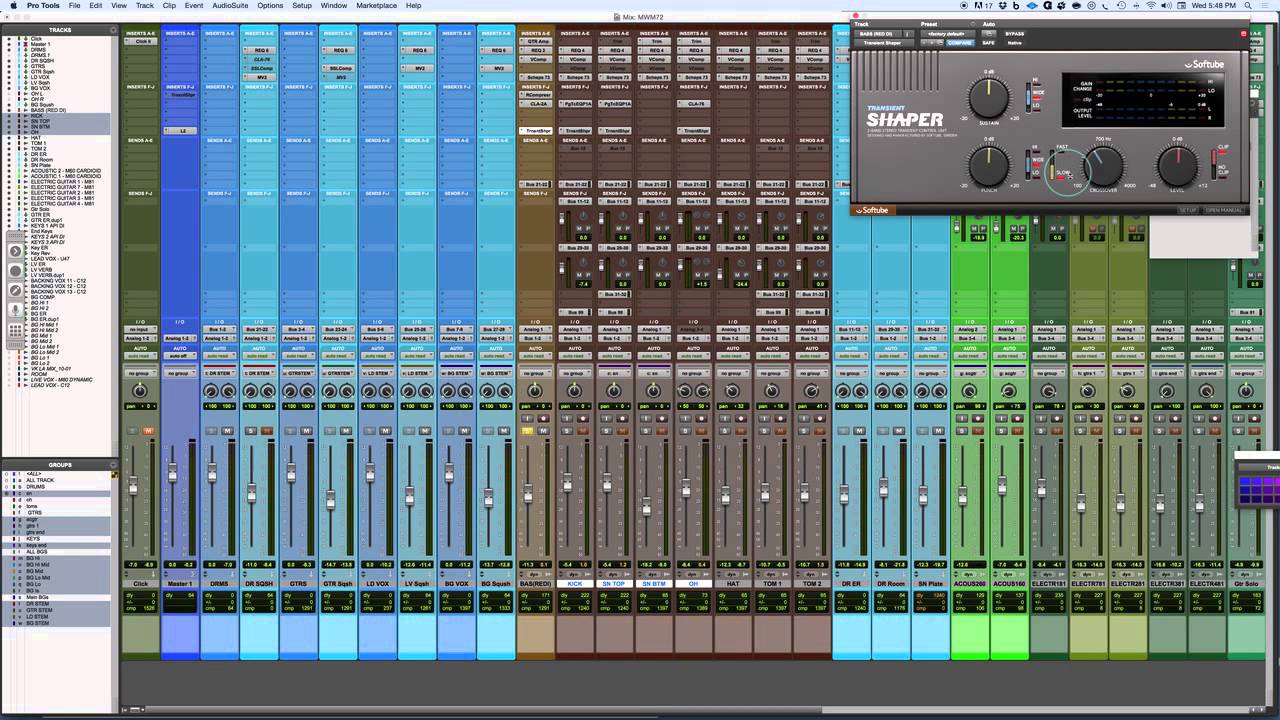Click the Open Manual button
1280x720 pixels.
point(1224,210)
